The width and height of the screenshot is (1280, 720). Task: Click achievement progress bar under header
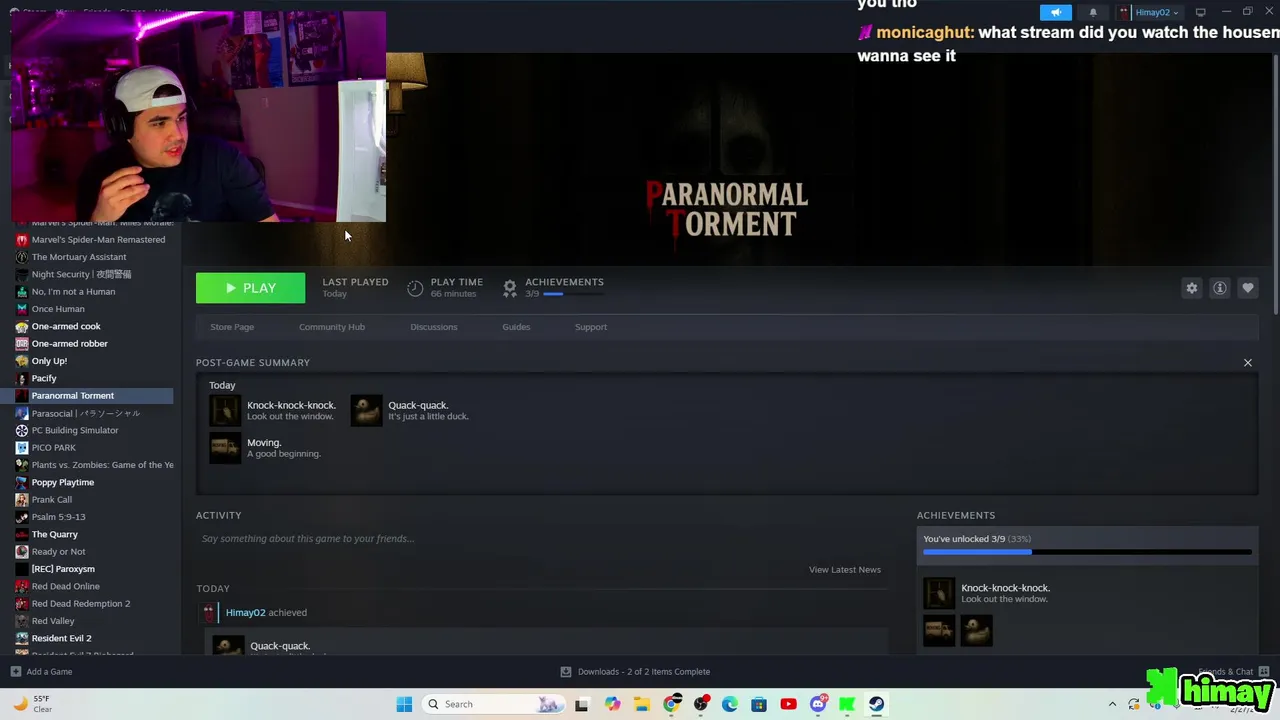point(573,294)
